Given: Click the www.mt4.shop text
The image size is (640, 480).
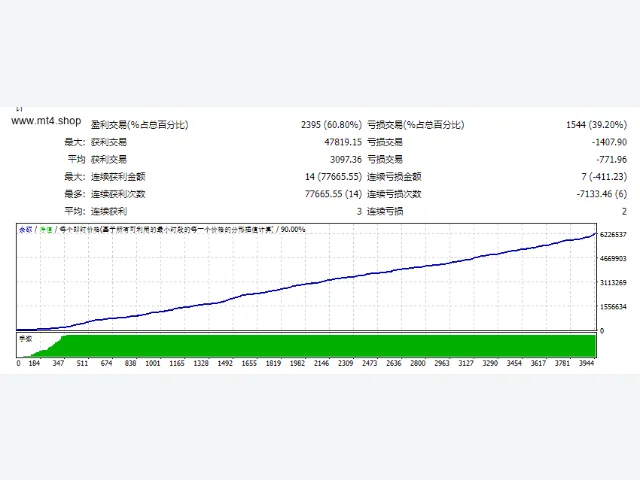Looking at the screenshot, I should tap(46, 121).
